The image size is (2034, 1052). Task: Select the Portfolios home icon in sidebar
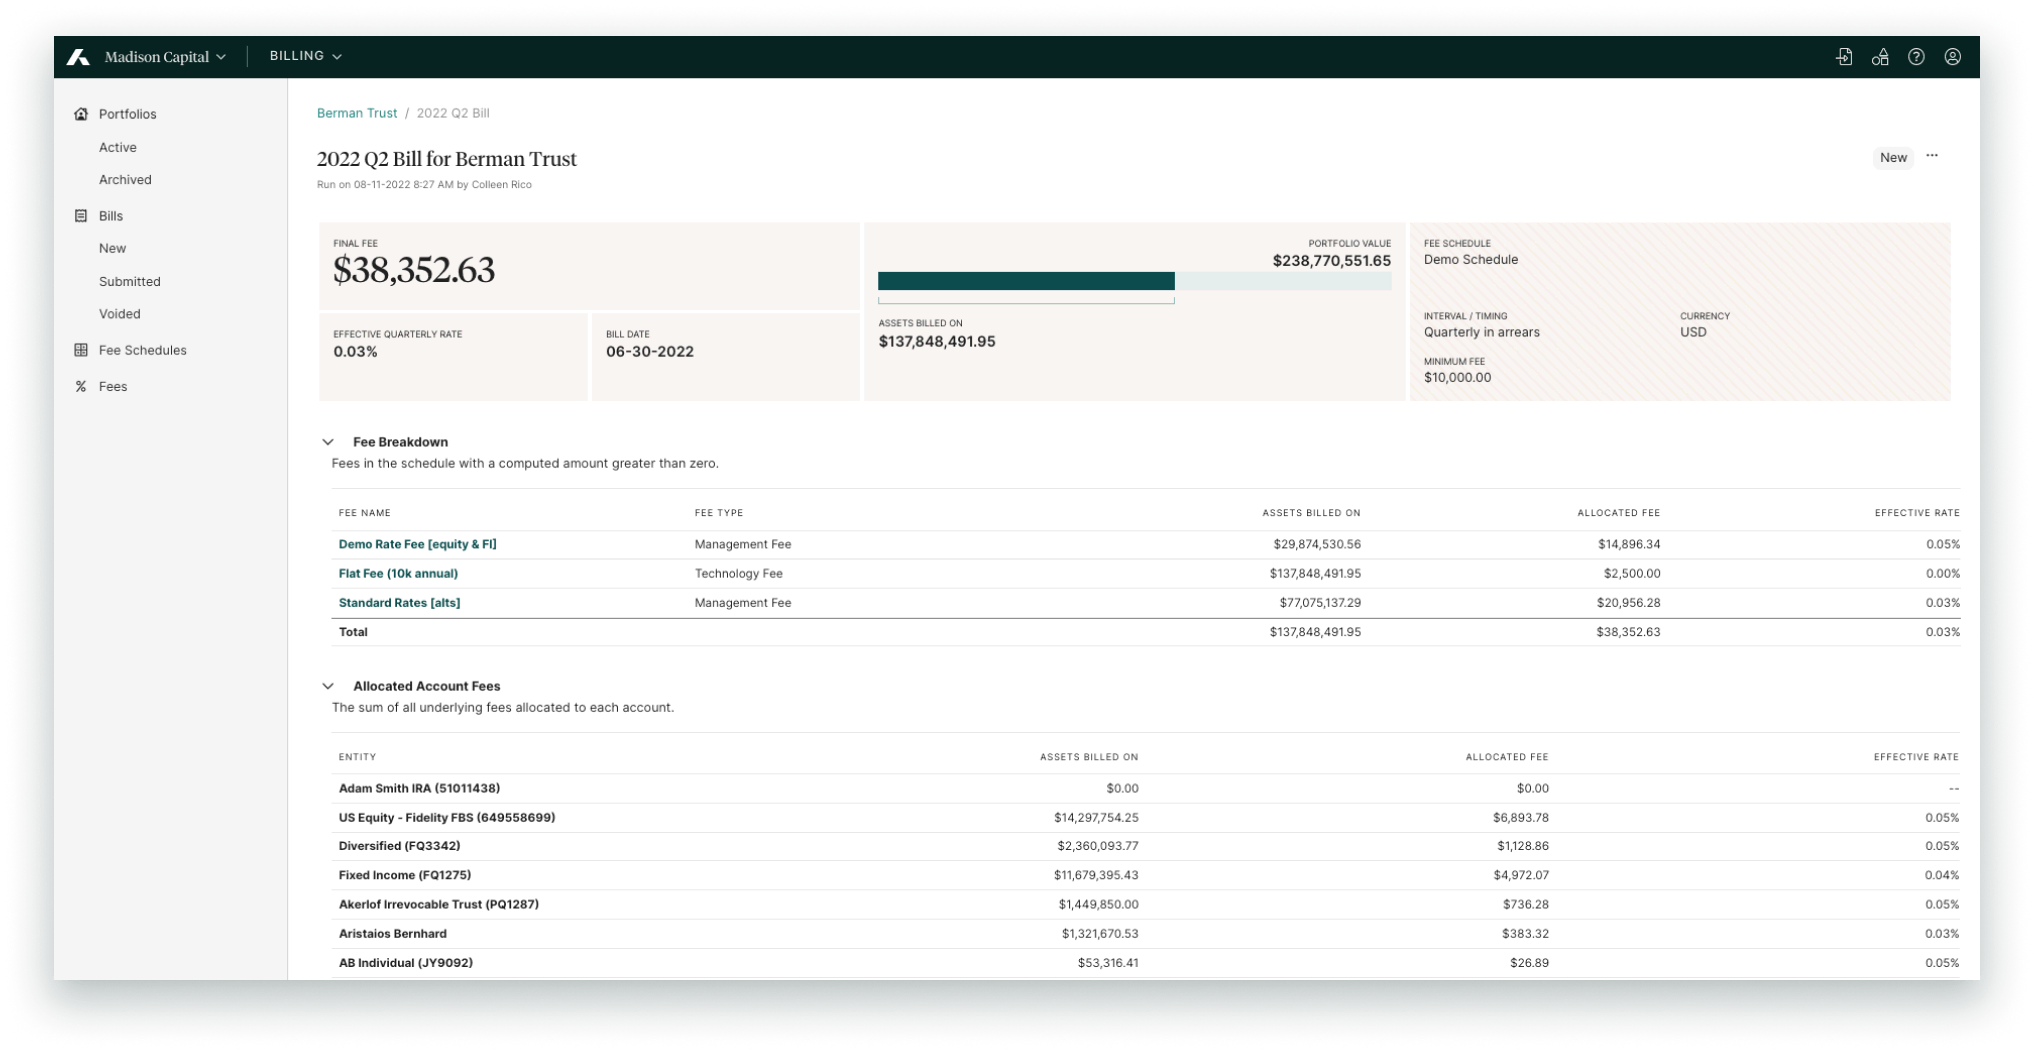[x=81, y=114]
